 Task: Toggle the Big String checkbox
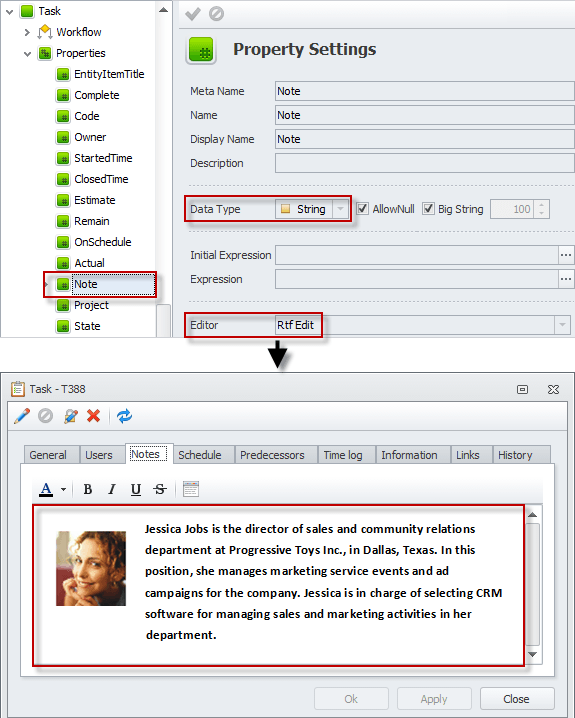[x=428, y=209]
